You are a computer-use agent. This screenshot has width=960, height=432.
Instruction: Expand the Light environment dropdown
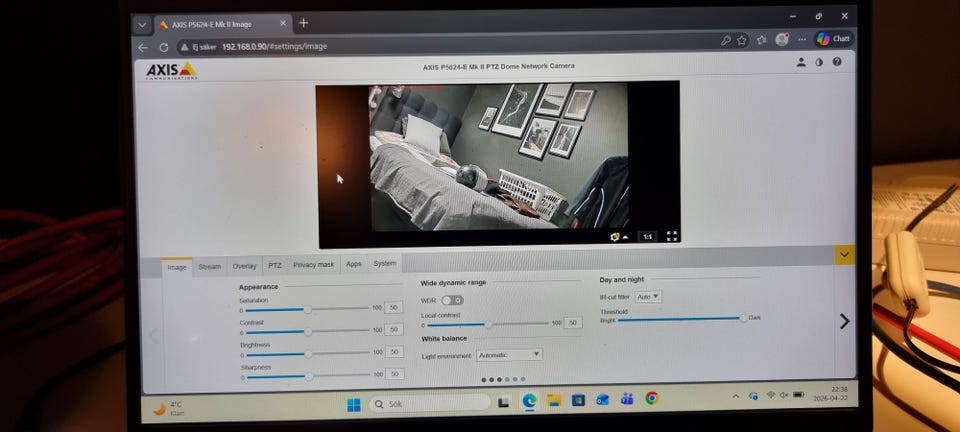pyautogui.click(x=509, y=355)
